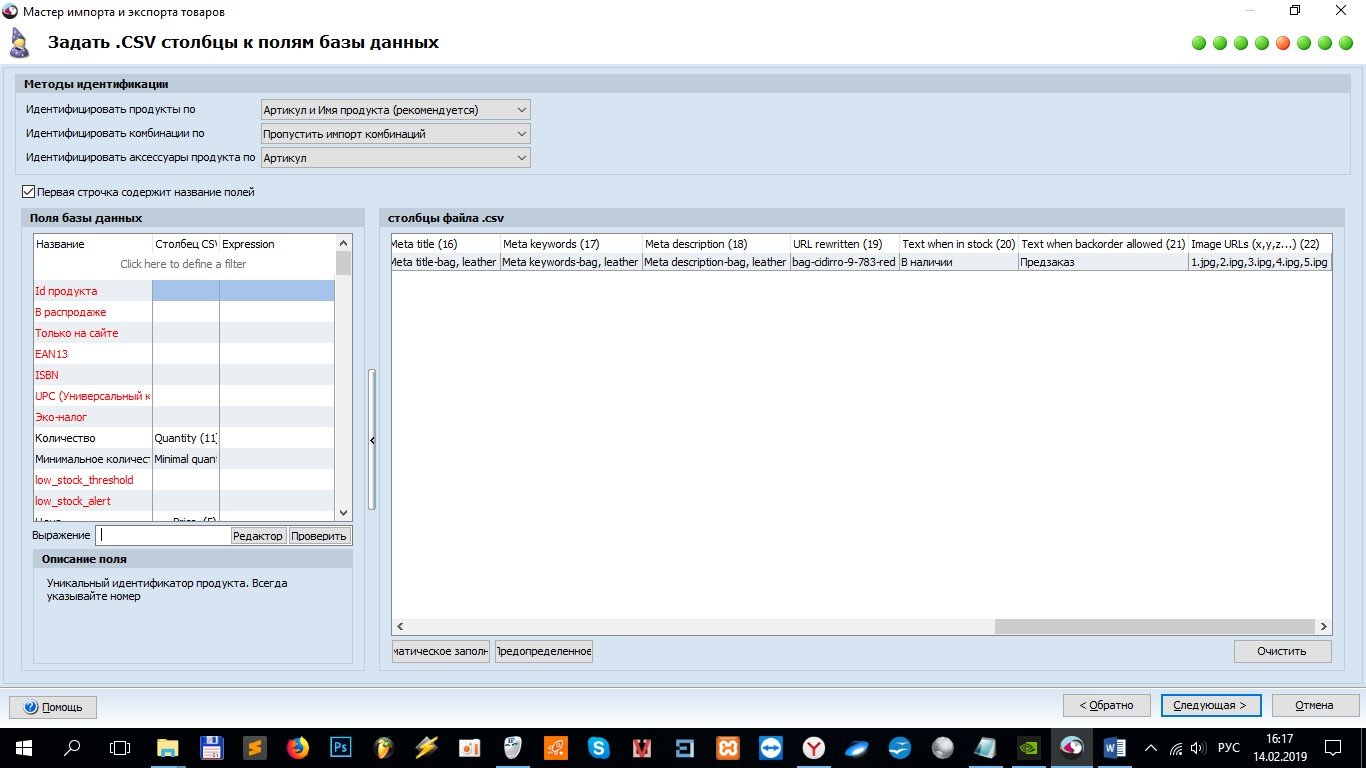Click the right arrow of the CSV scrollbar
Viewport: 1366px width, 768px height.
click(x=1324, y=627)
